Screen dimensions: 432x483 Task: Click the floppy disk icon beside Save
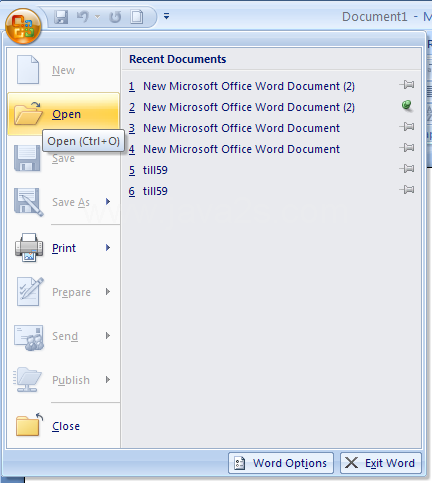pyautogui.click(x=27, y=158)
